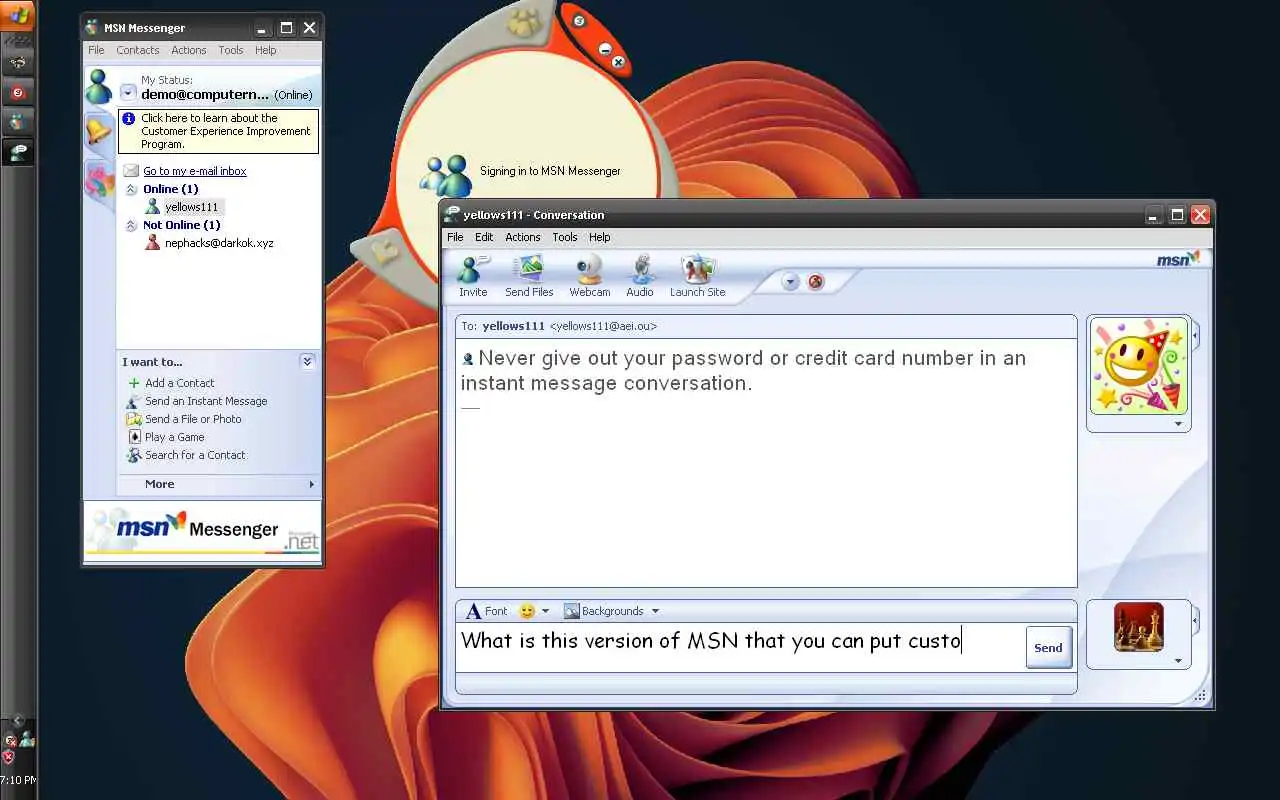Click the red shield tray icon
Viewport: 1280px width, 800px height.
pyautogui.click(x=8, y=758)
